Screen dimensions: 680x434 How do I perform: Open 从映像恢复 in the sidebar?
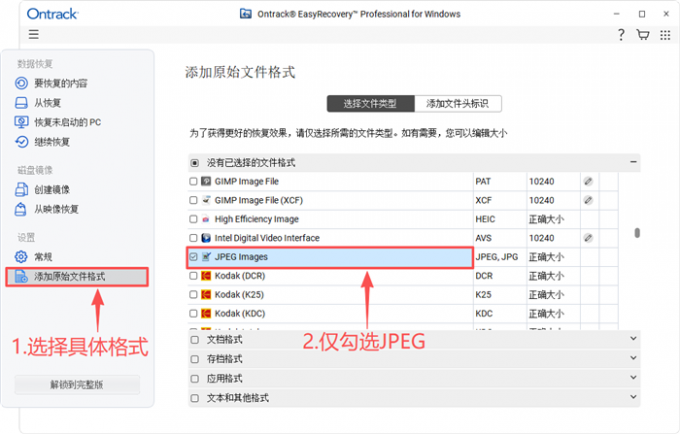pos(56,209)
